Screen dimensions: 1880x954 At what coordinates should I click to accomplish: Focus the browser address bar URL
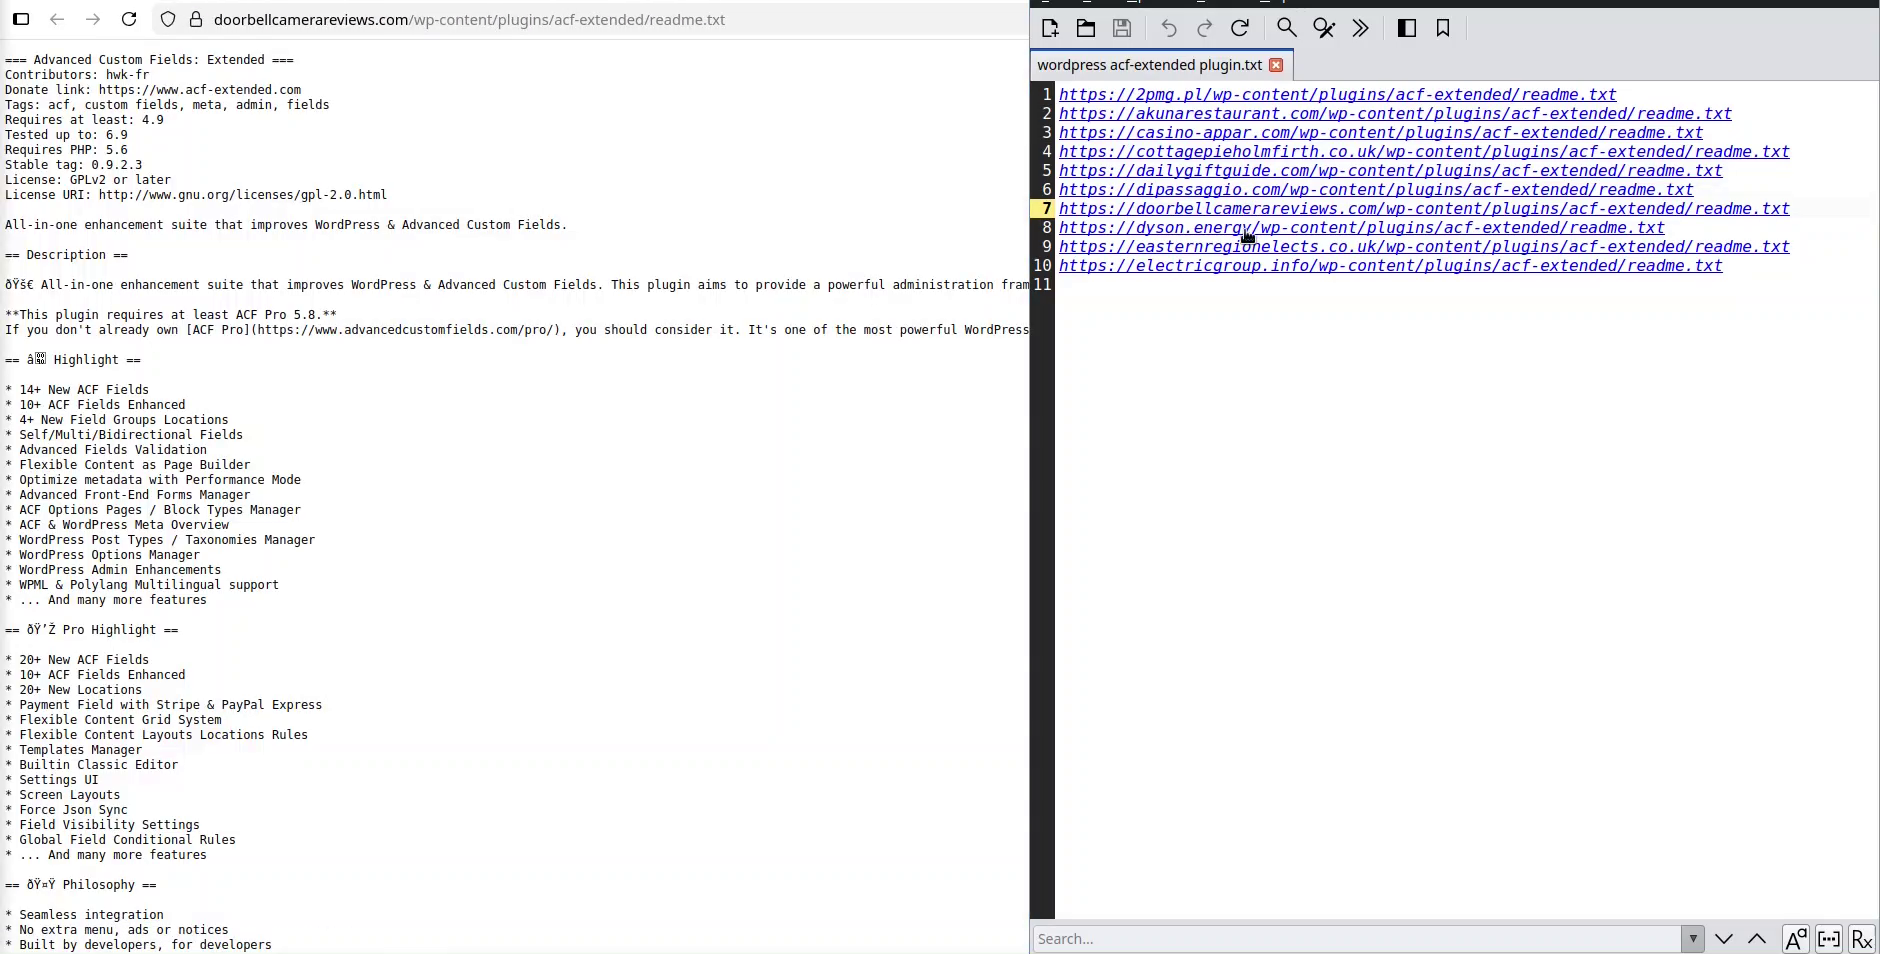point(469,19)
